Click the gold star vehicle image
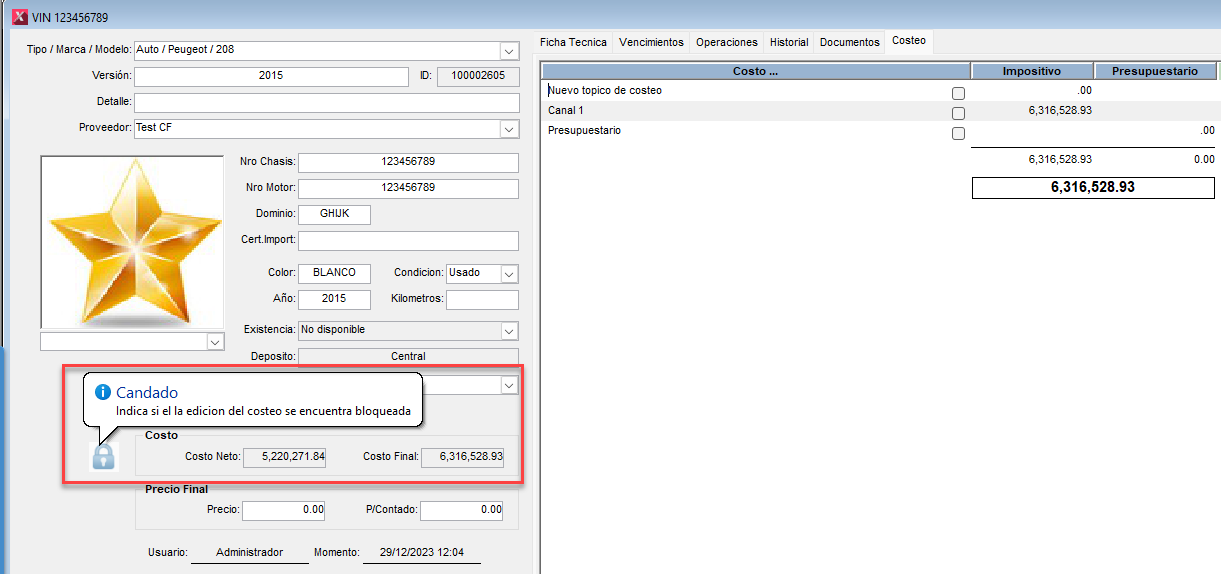1221x574 pixels. click(x=132, y=241)
